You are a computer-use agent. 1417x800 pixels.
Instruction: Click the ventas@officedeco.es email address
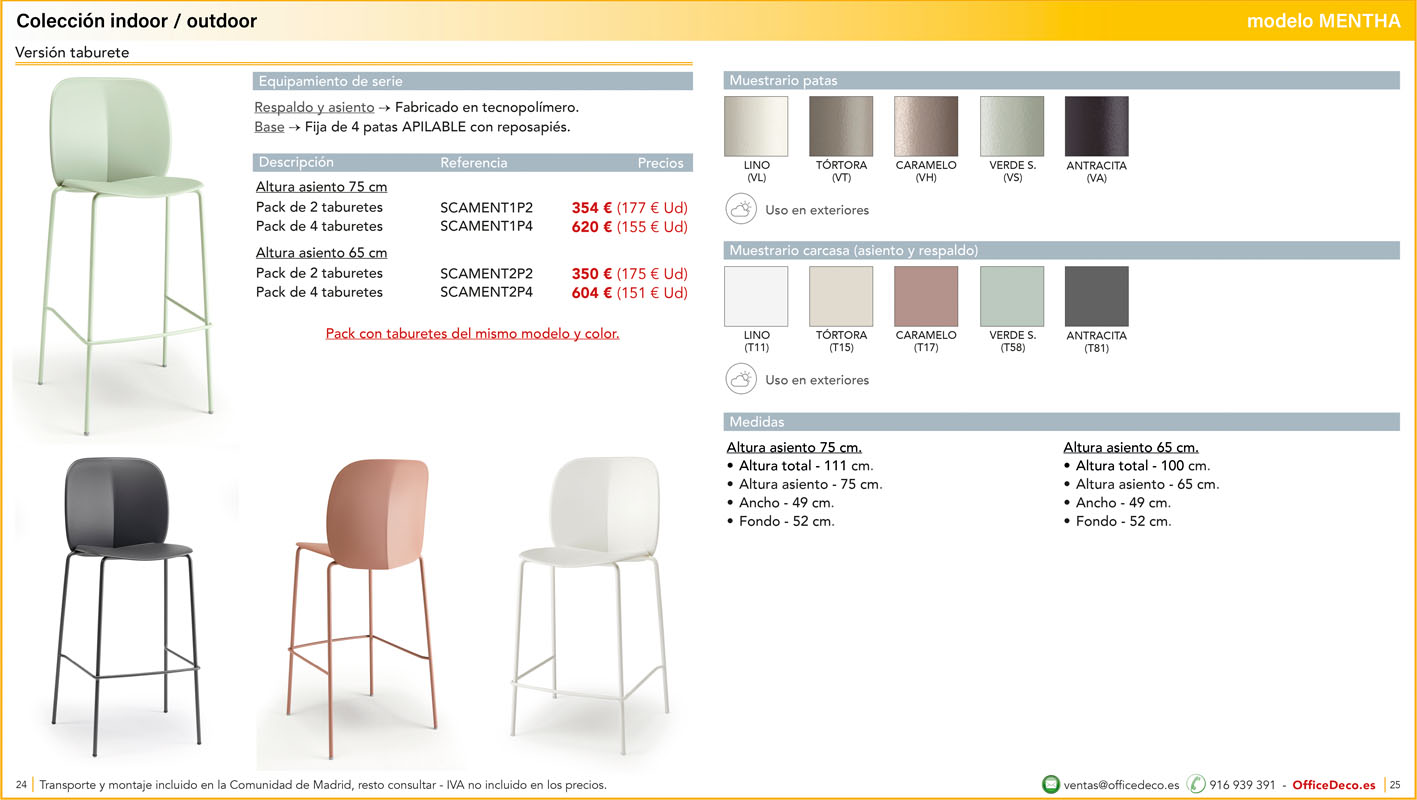click(1121, 785)
